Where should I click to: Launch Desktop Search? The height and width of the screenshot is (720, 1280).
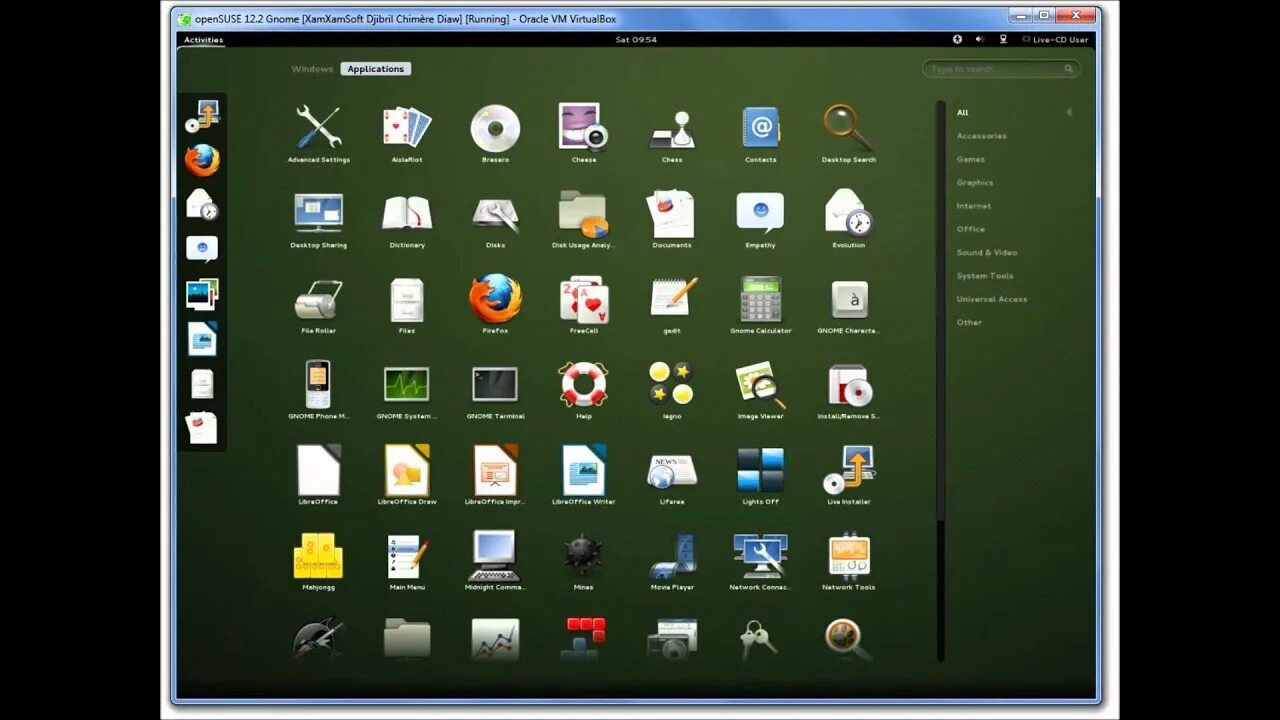click(x=849, y=133)
